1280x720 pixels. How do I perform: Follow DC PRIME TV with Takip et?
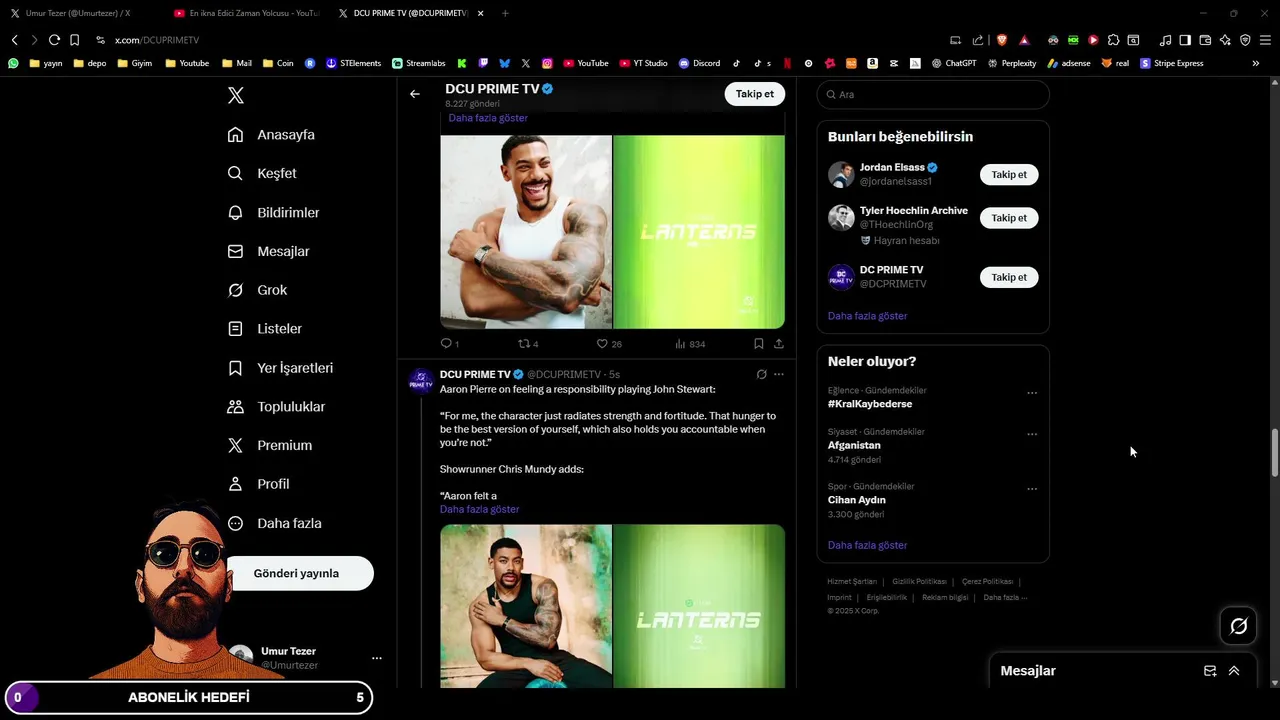[x=1009, y=277]
